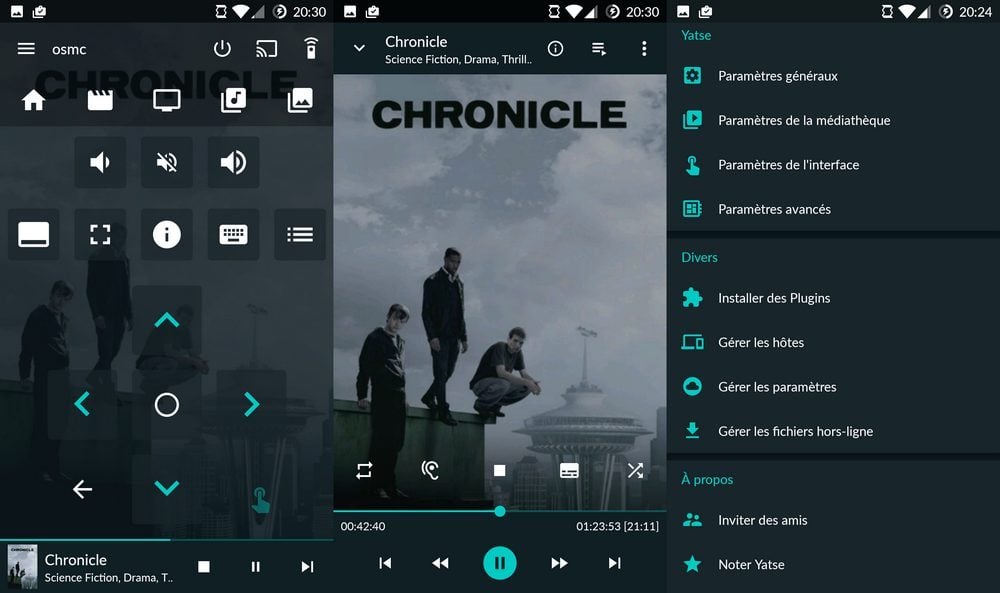
Task: Pause with the round teal button
Action: click(x=499, y=563)
